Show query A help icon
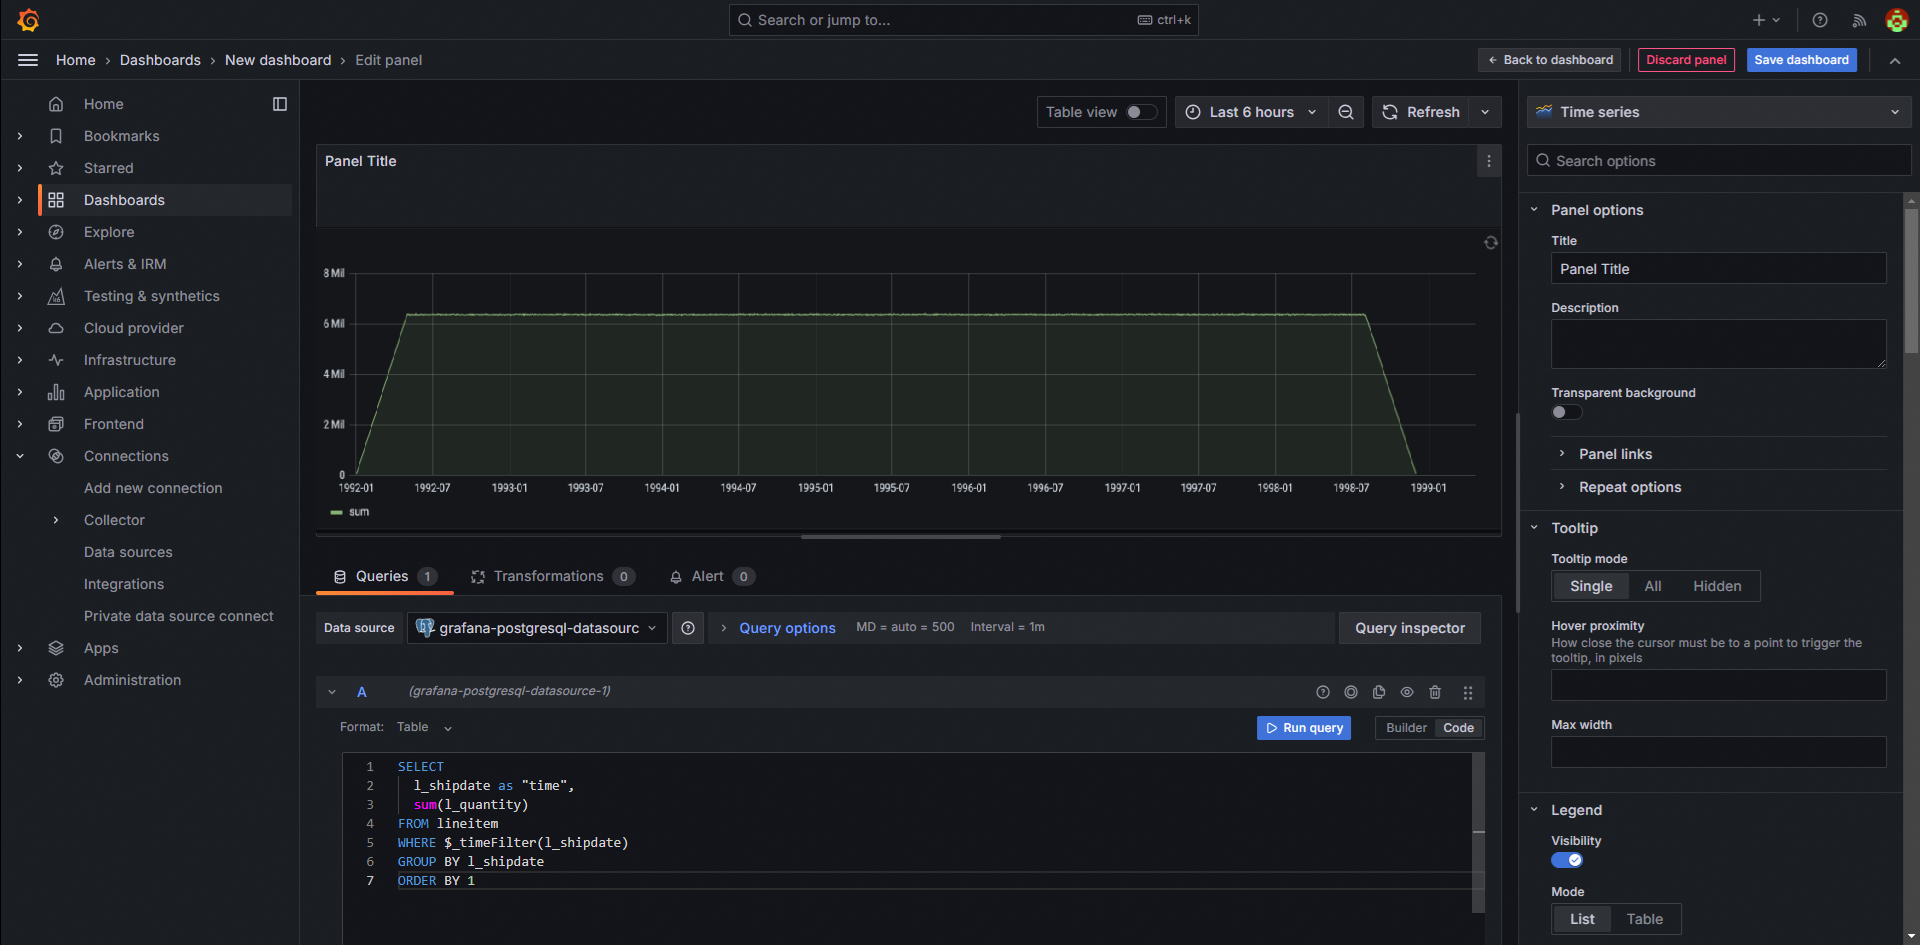1920x945 pixels. pos(1323,692)
